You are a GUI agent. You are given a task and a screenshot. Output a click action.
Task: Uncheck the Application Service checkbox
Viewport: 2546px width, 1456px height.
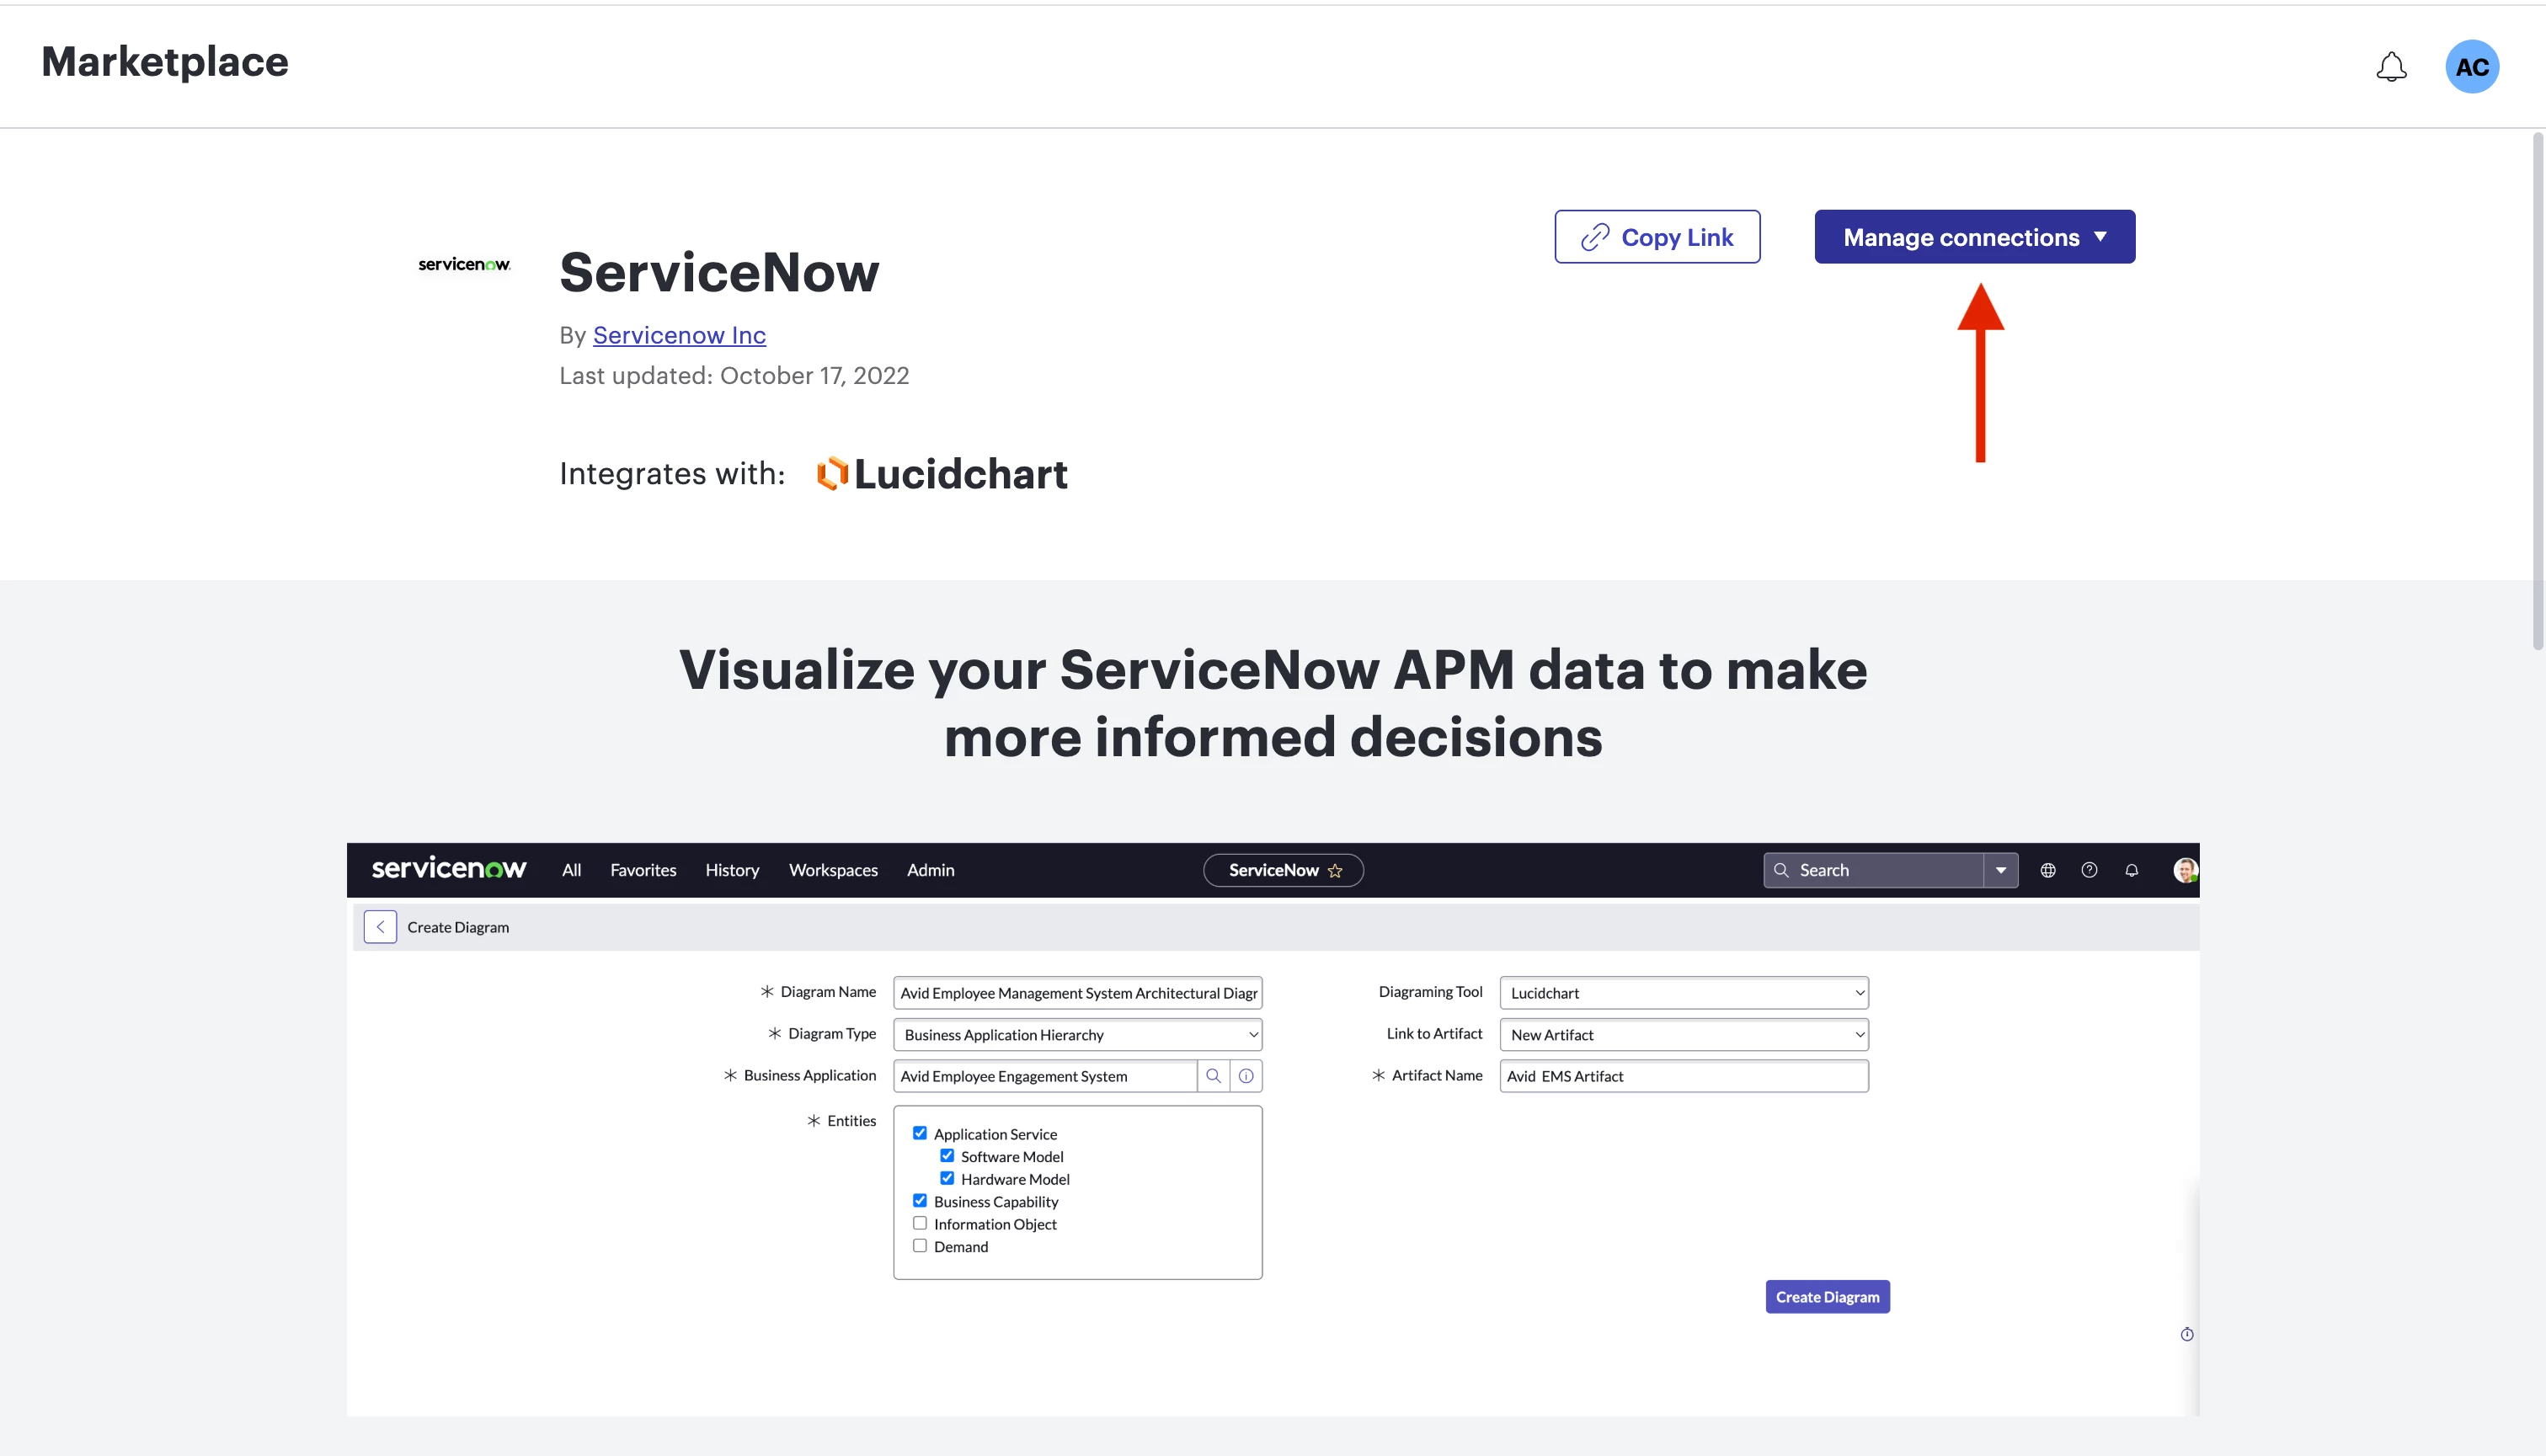pos(920,1133)
